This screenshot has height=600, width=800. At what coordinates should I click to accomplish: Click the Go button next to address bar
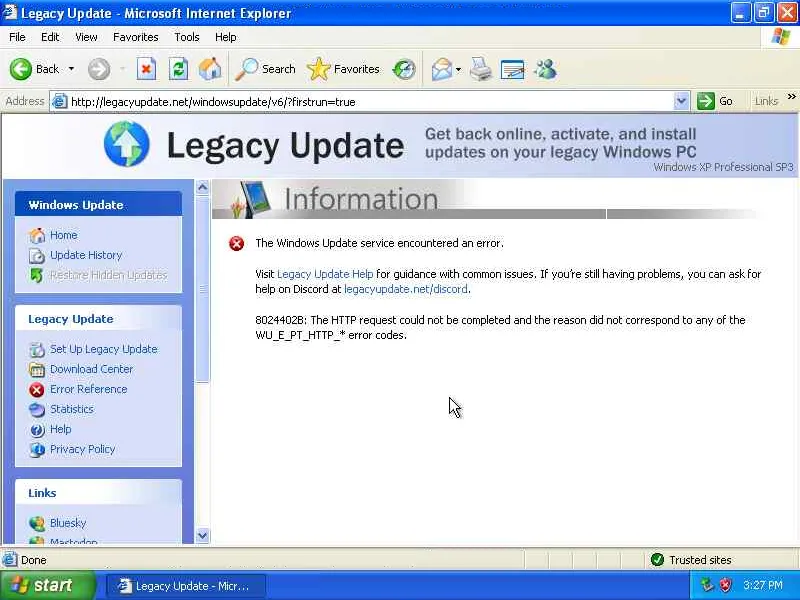coord(715,101)
